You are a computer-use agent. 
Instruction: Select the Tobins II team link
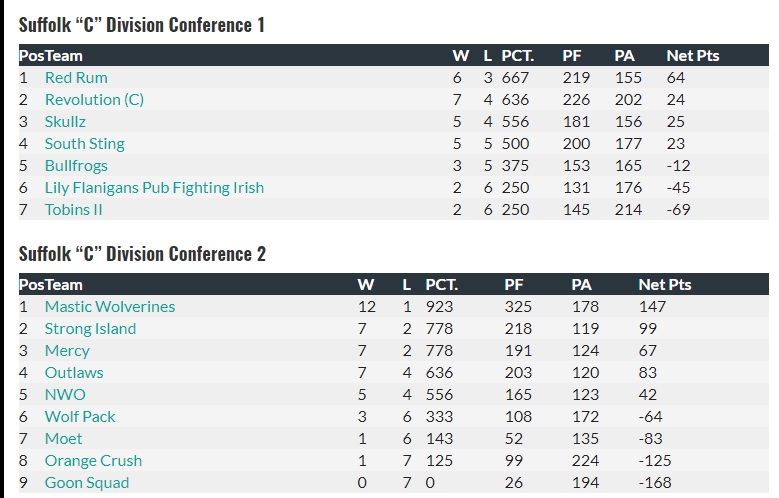pyautogui.click(x=74, y=210)
